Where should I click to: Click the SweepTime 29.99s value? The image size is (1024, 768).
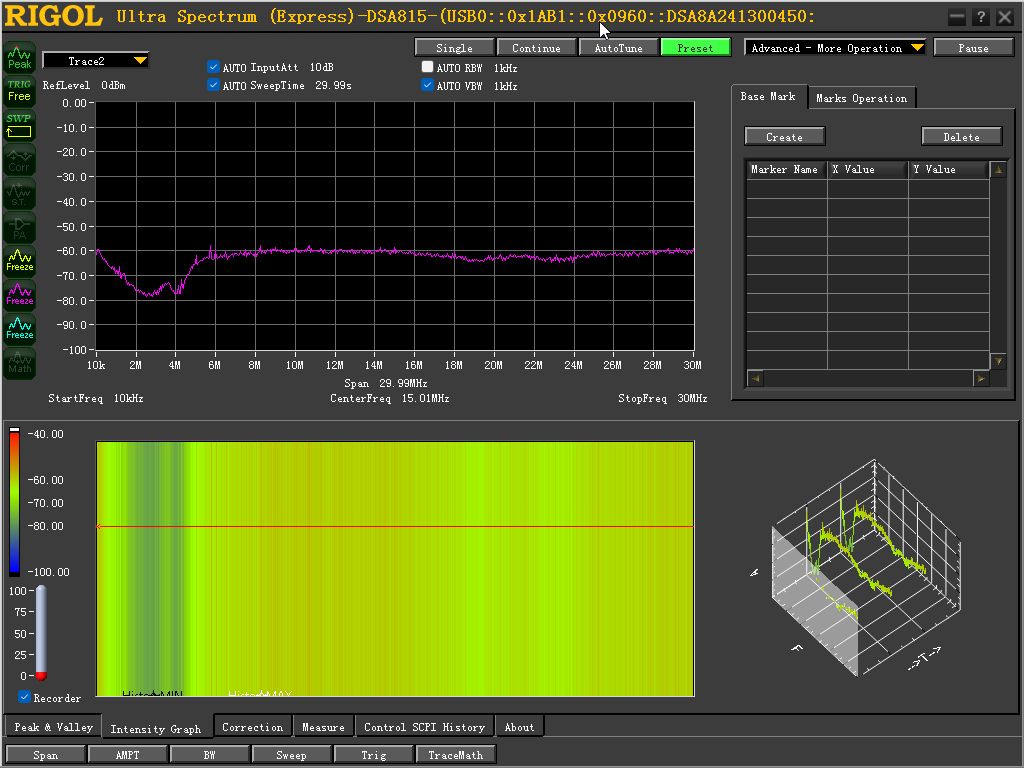tap(333, 86)
